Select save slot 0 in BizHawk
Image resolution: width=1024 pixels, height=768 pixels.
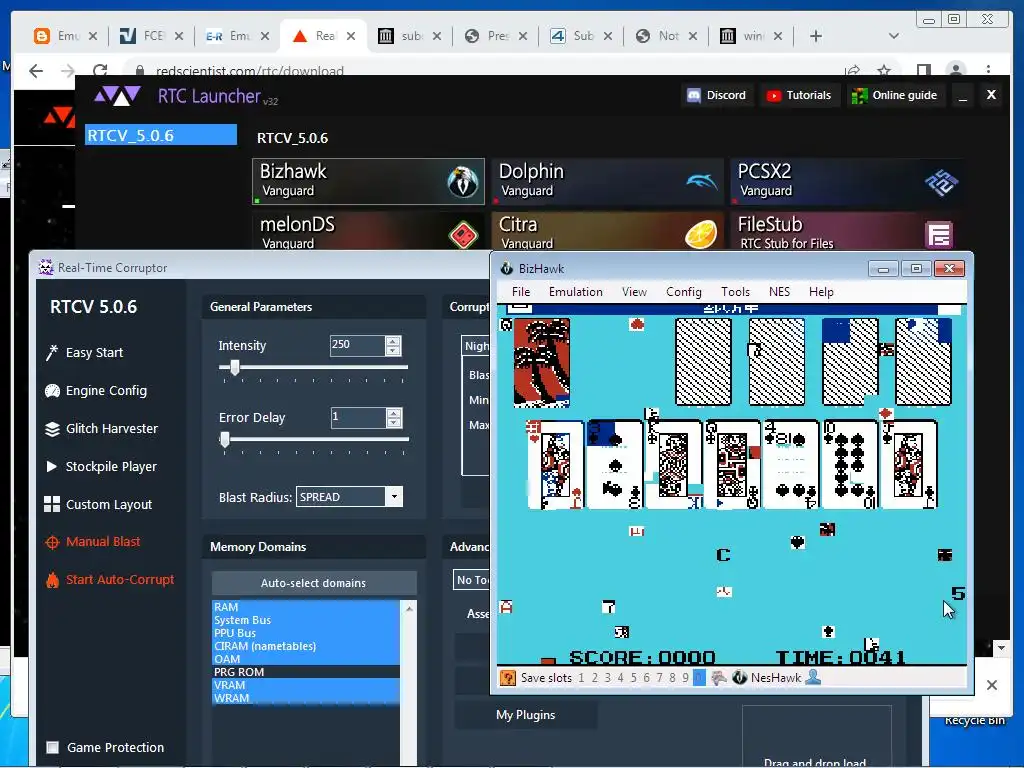(x=699, y=678)
